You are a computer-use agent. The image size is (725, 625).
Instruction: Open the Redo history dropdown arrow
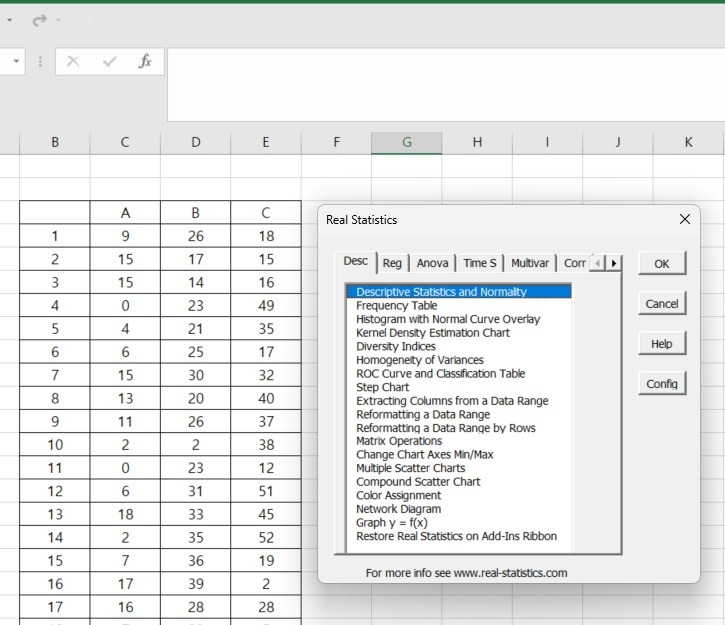point(58,20)
